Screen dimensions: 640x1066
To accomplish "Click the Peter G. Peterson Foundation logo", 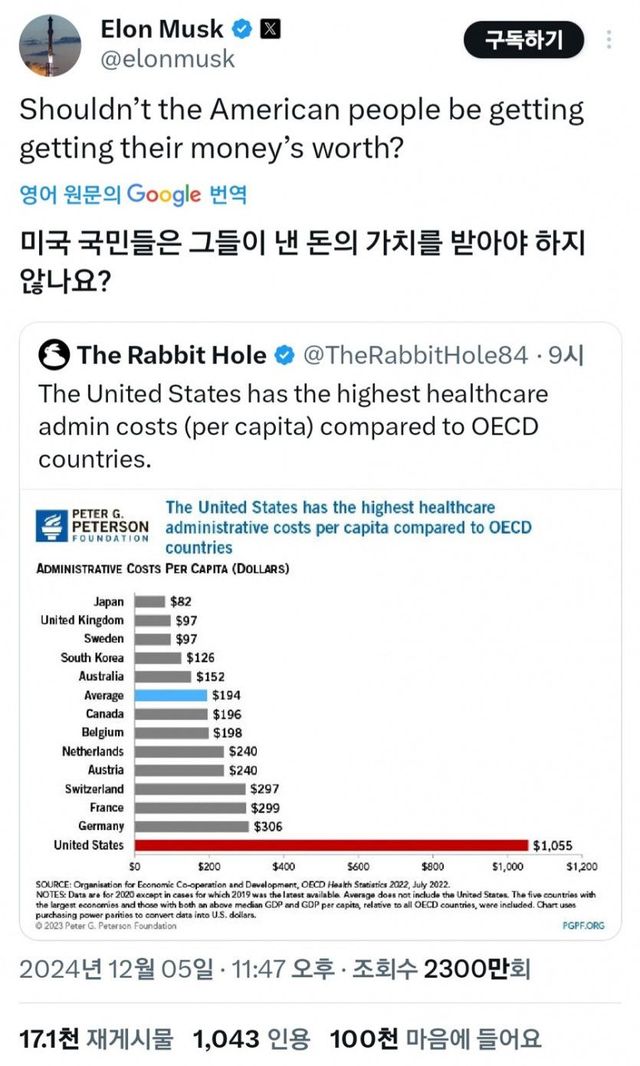I will click(x=92, y=524).
